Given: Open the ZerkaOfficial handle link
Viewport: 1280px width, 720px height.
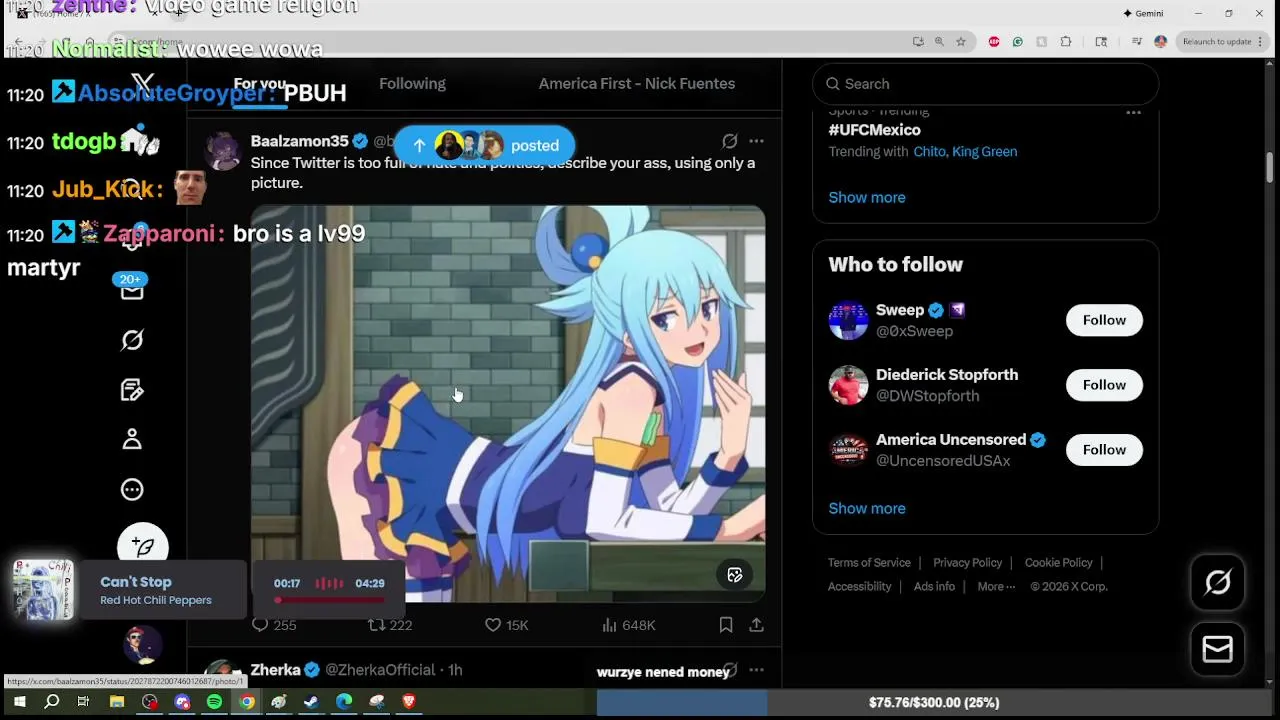Looking at the screenshot, I should click(x=380, y=669).
